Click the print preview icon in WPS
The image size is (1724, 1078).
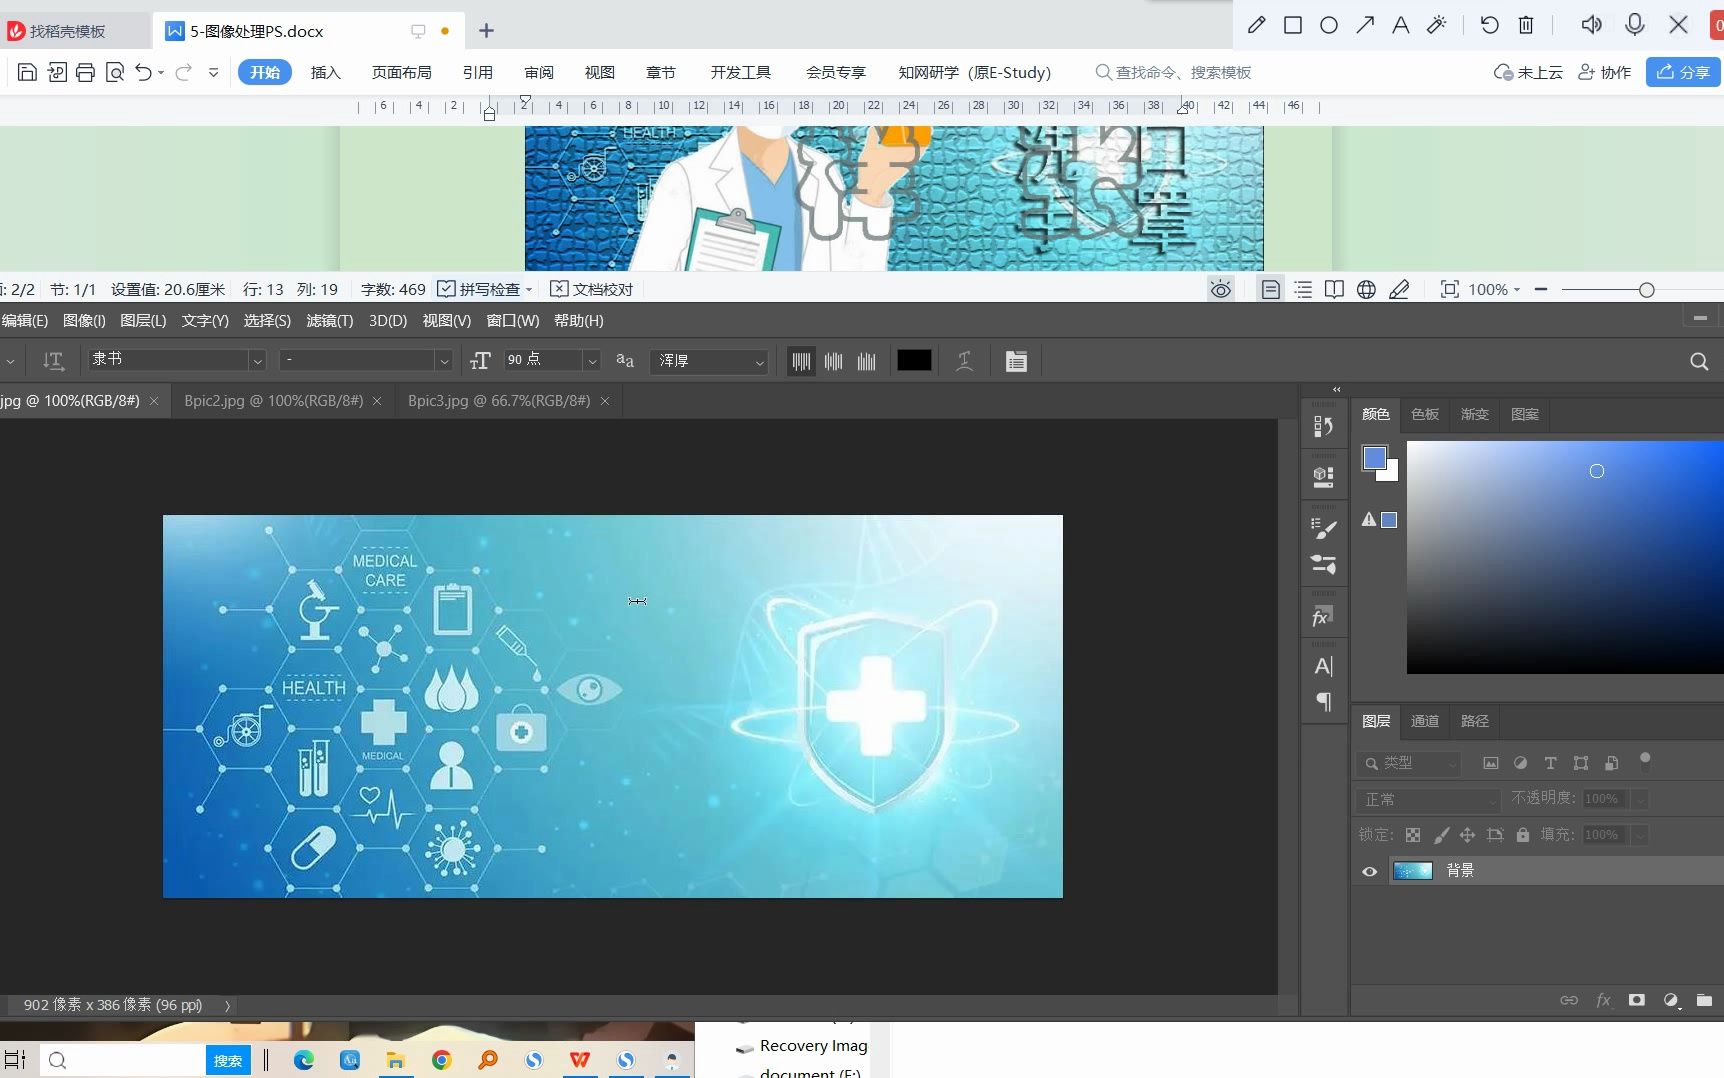[x=115, y=72]
